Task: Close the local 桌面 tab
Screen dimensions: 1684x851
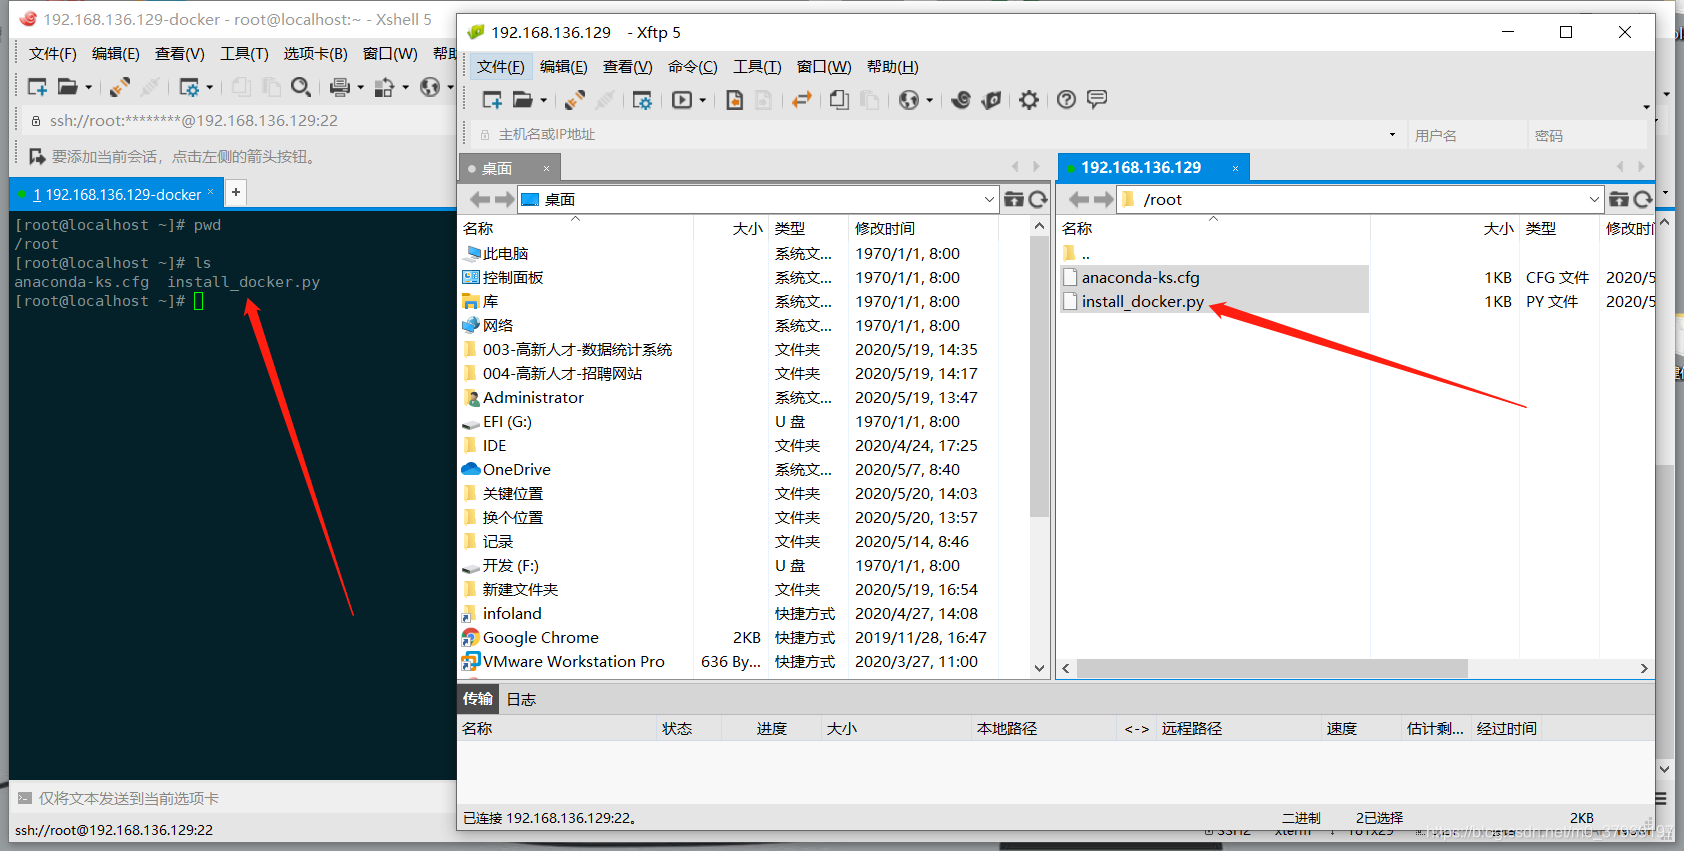Action: pyautogui.click(x=546, y=168)
